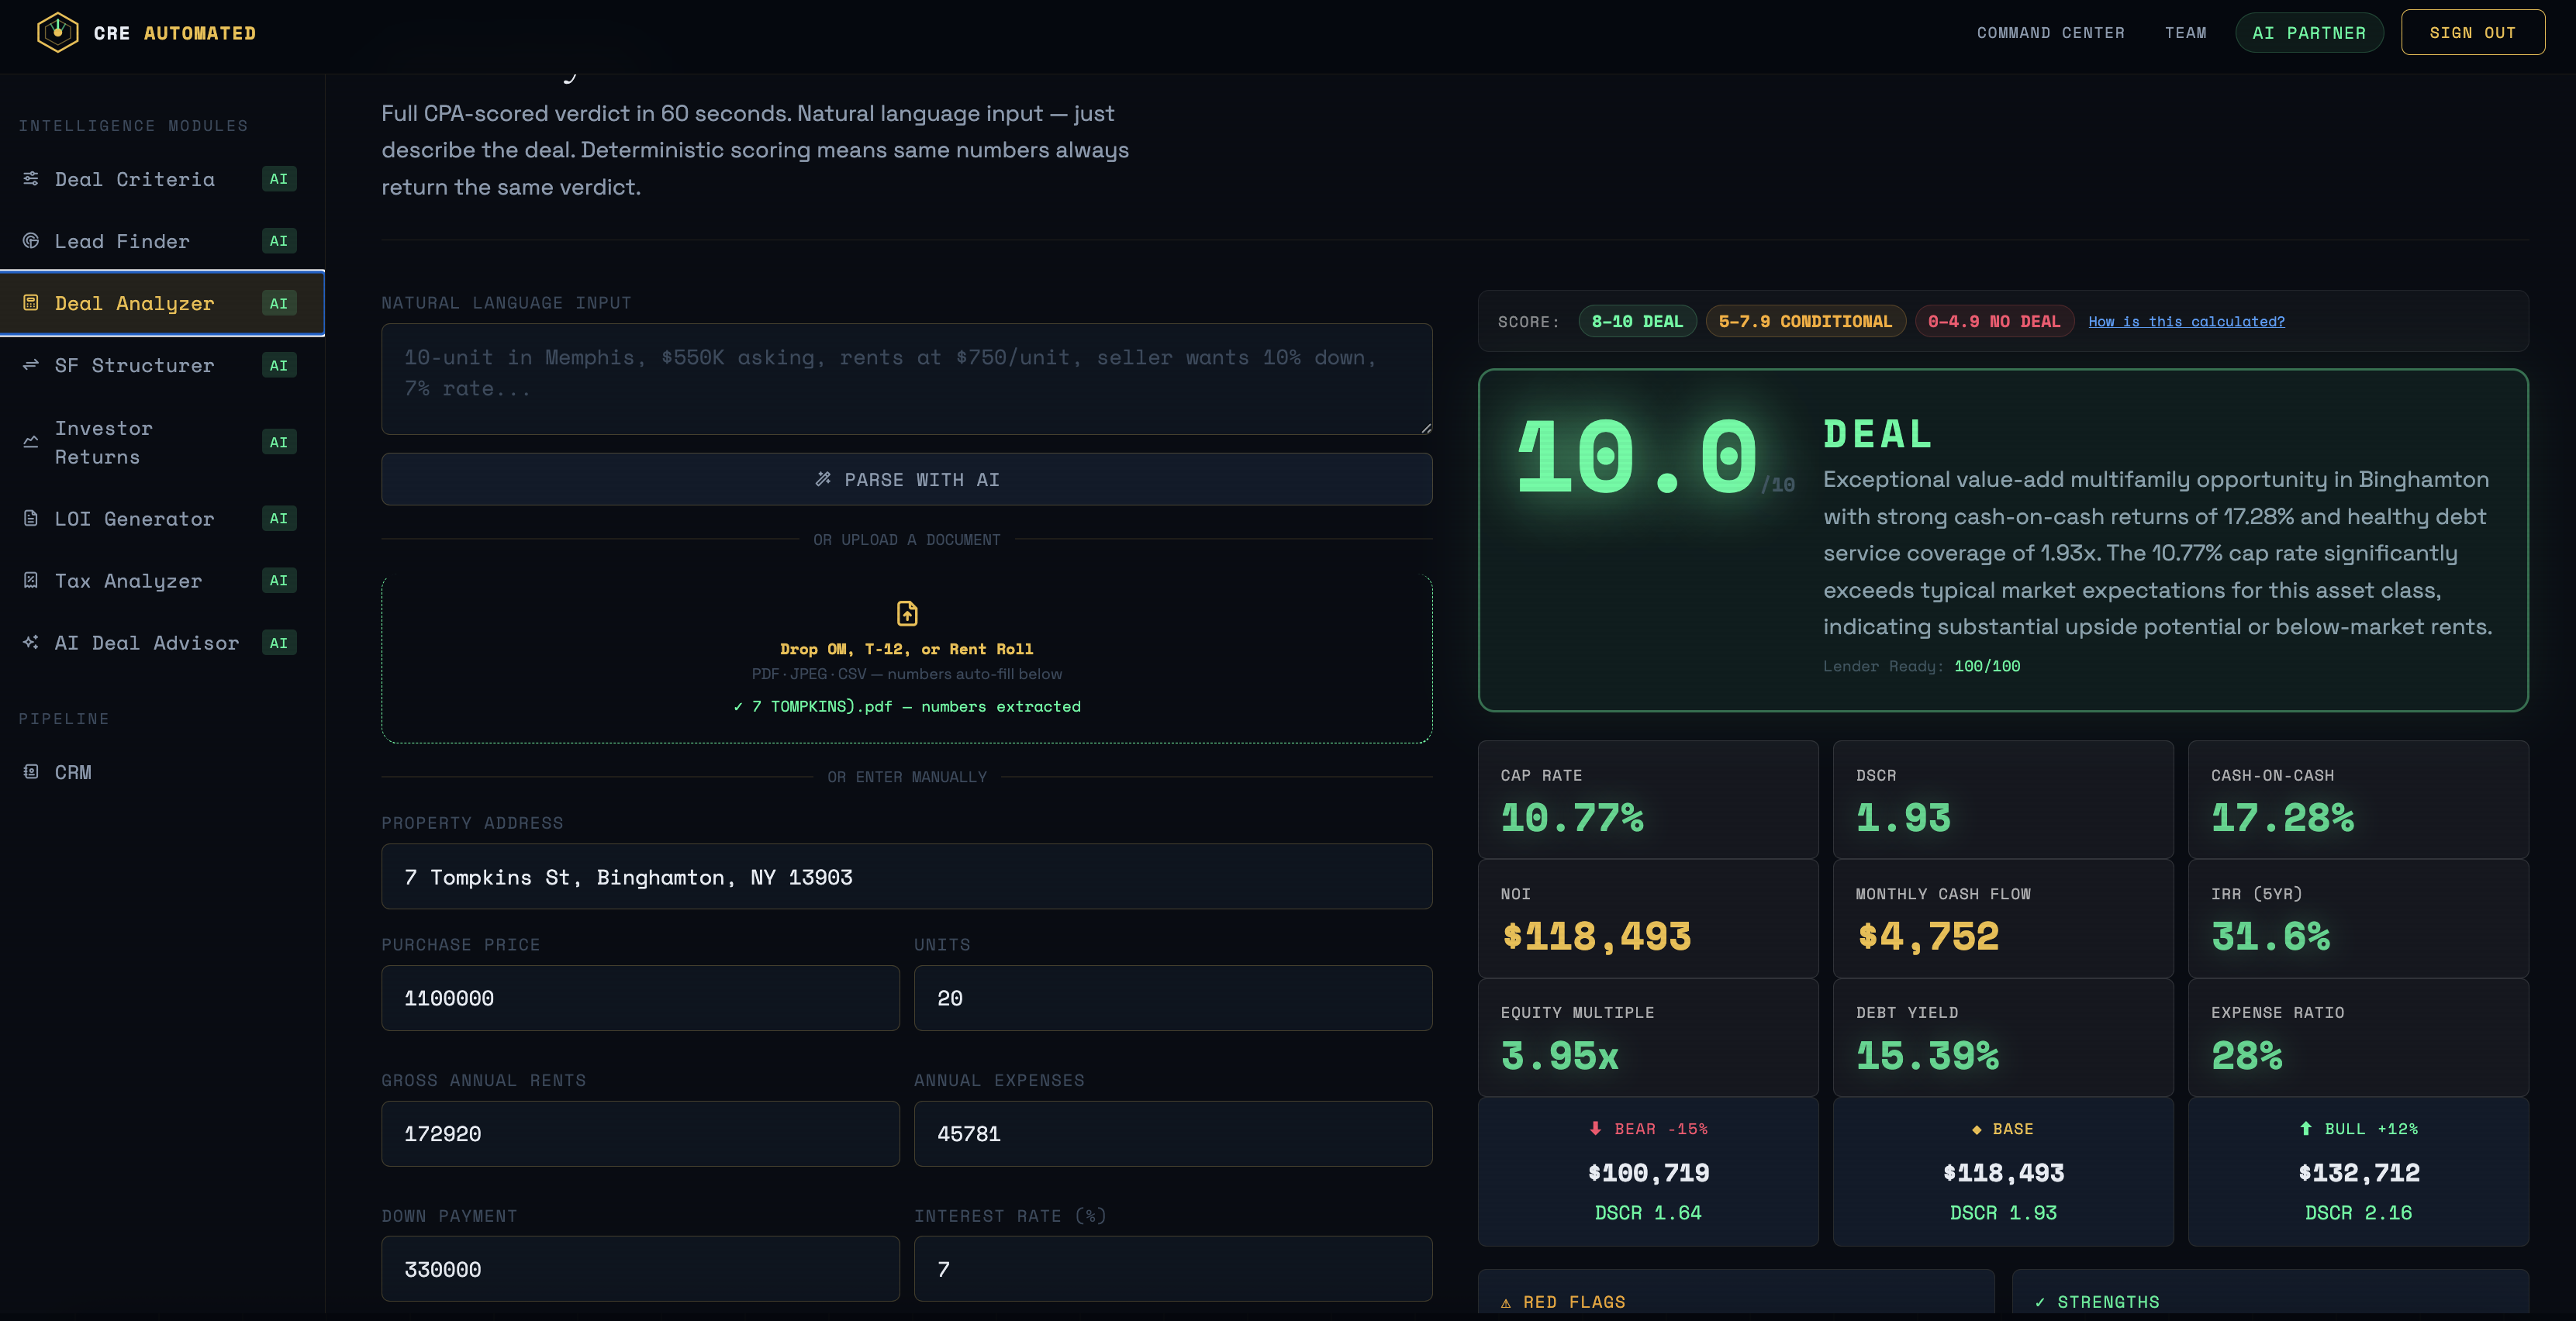The width and height of the screenshot is (2576, 1321).
Task: Click the Bull scenario up arrow icon
Action: click(2305, 1128)
